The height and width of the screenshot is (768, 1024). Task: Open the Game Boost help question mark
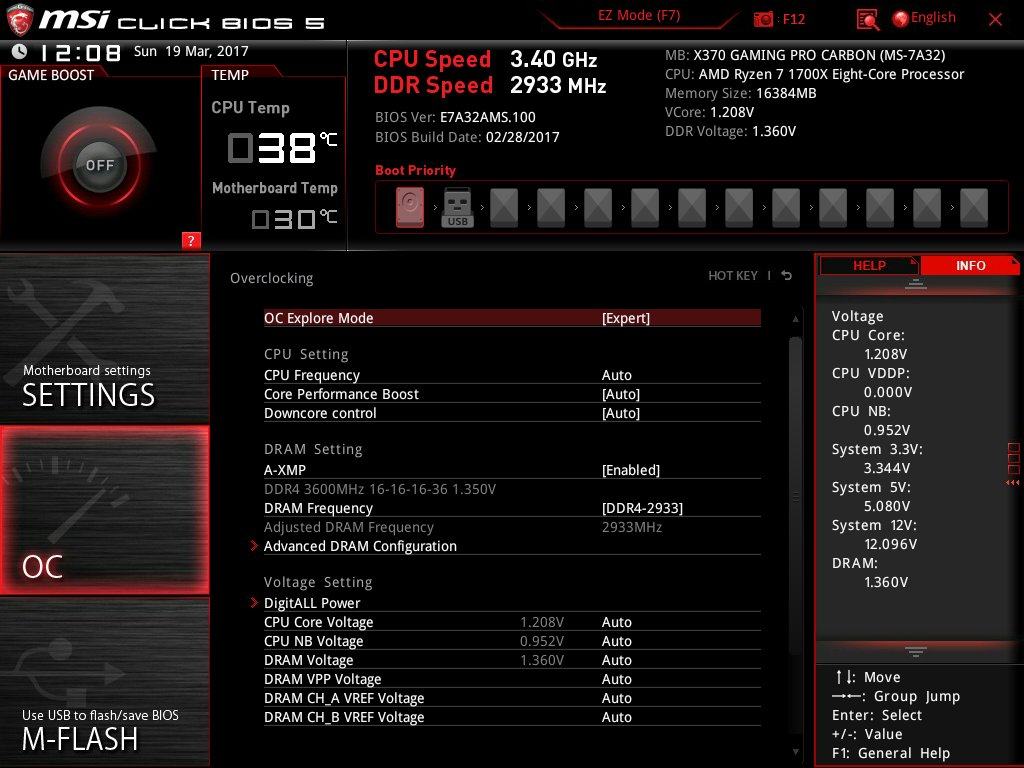(191, 240)
